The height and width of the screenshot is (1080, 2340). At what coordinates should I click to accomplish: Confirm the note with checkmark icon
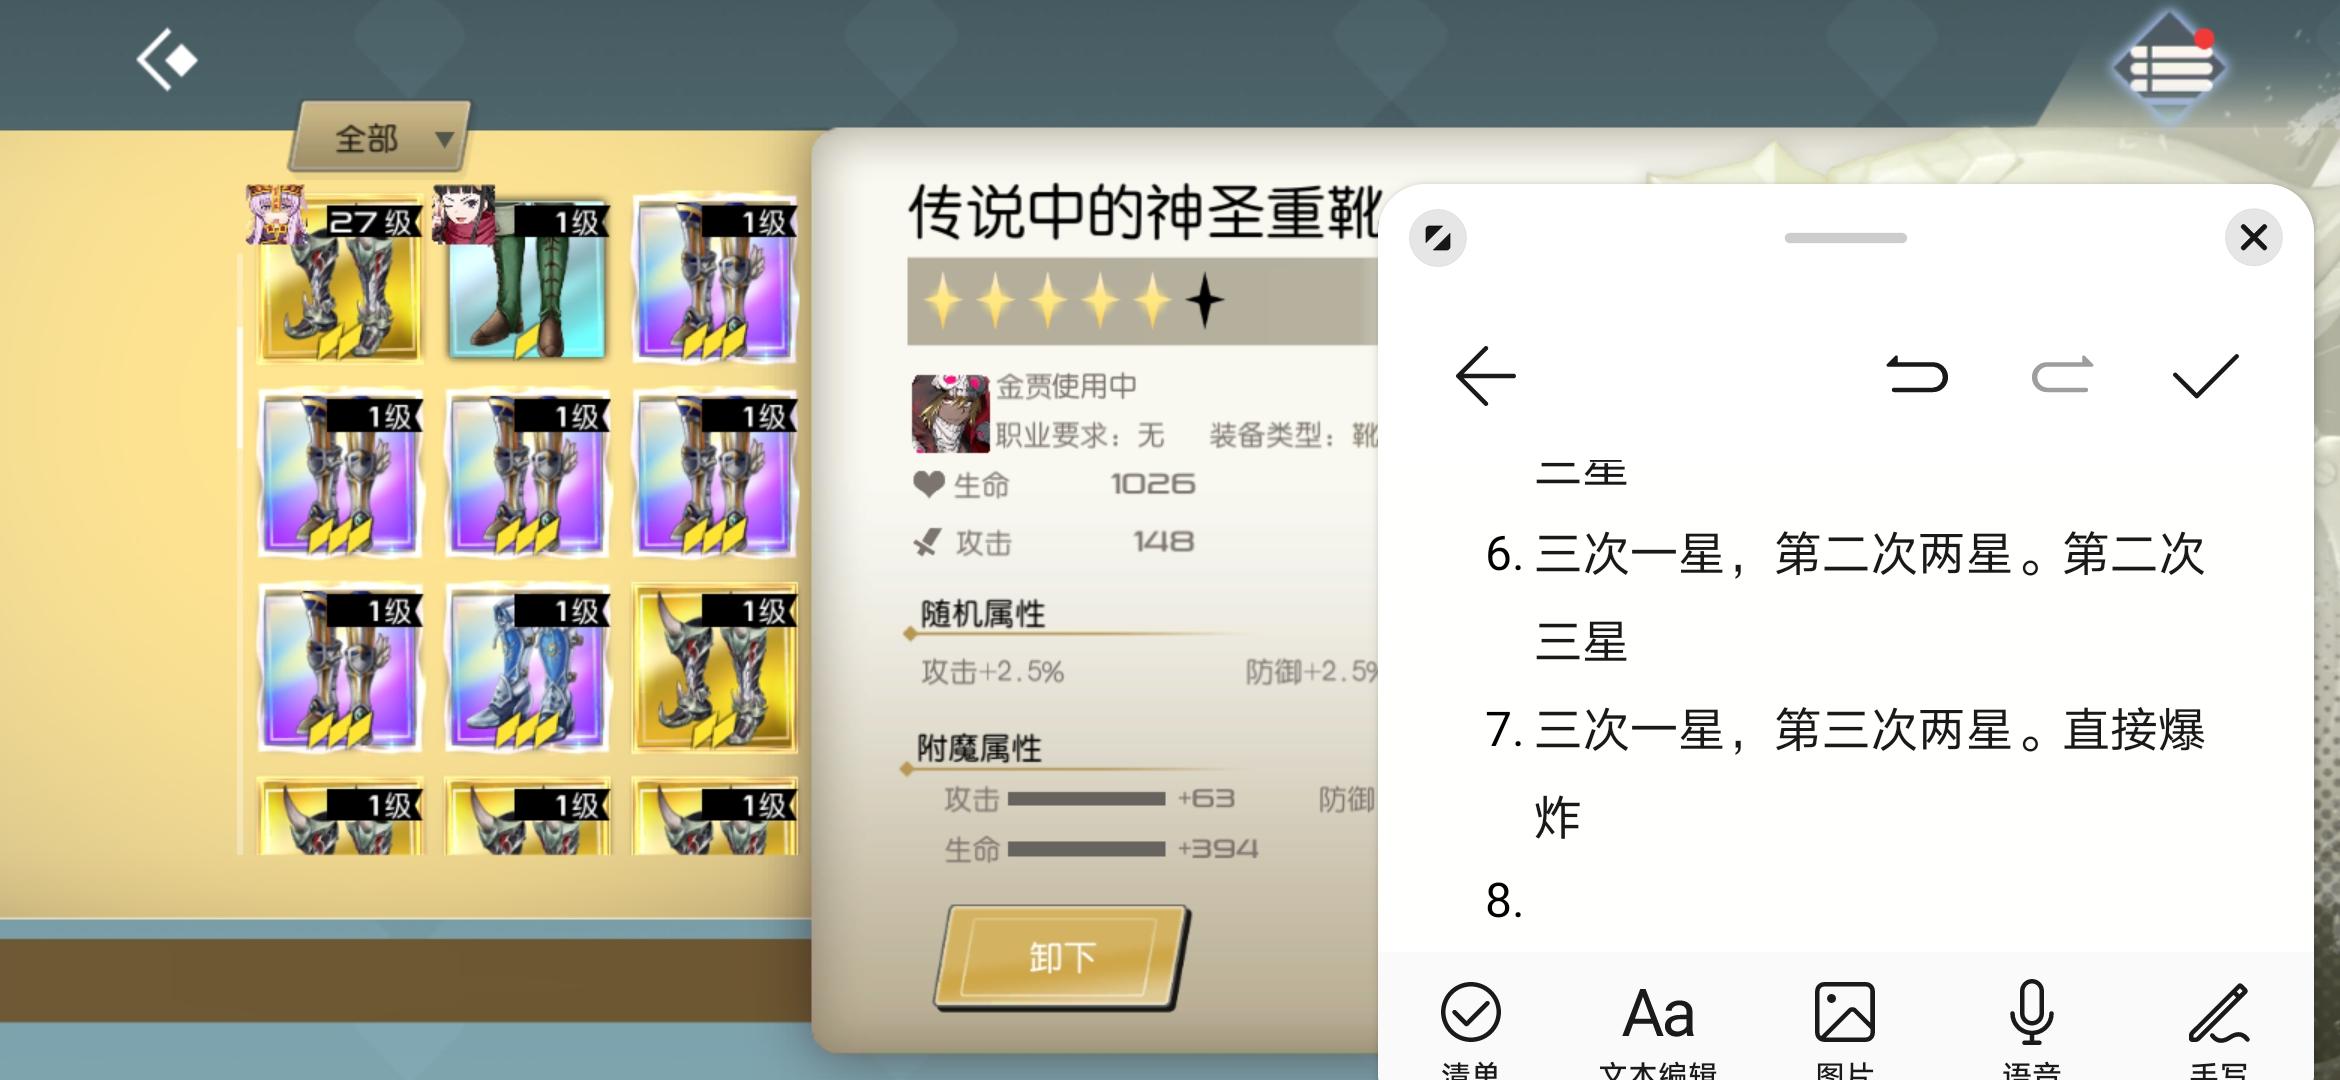[2205, 376]
